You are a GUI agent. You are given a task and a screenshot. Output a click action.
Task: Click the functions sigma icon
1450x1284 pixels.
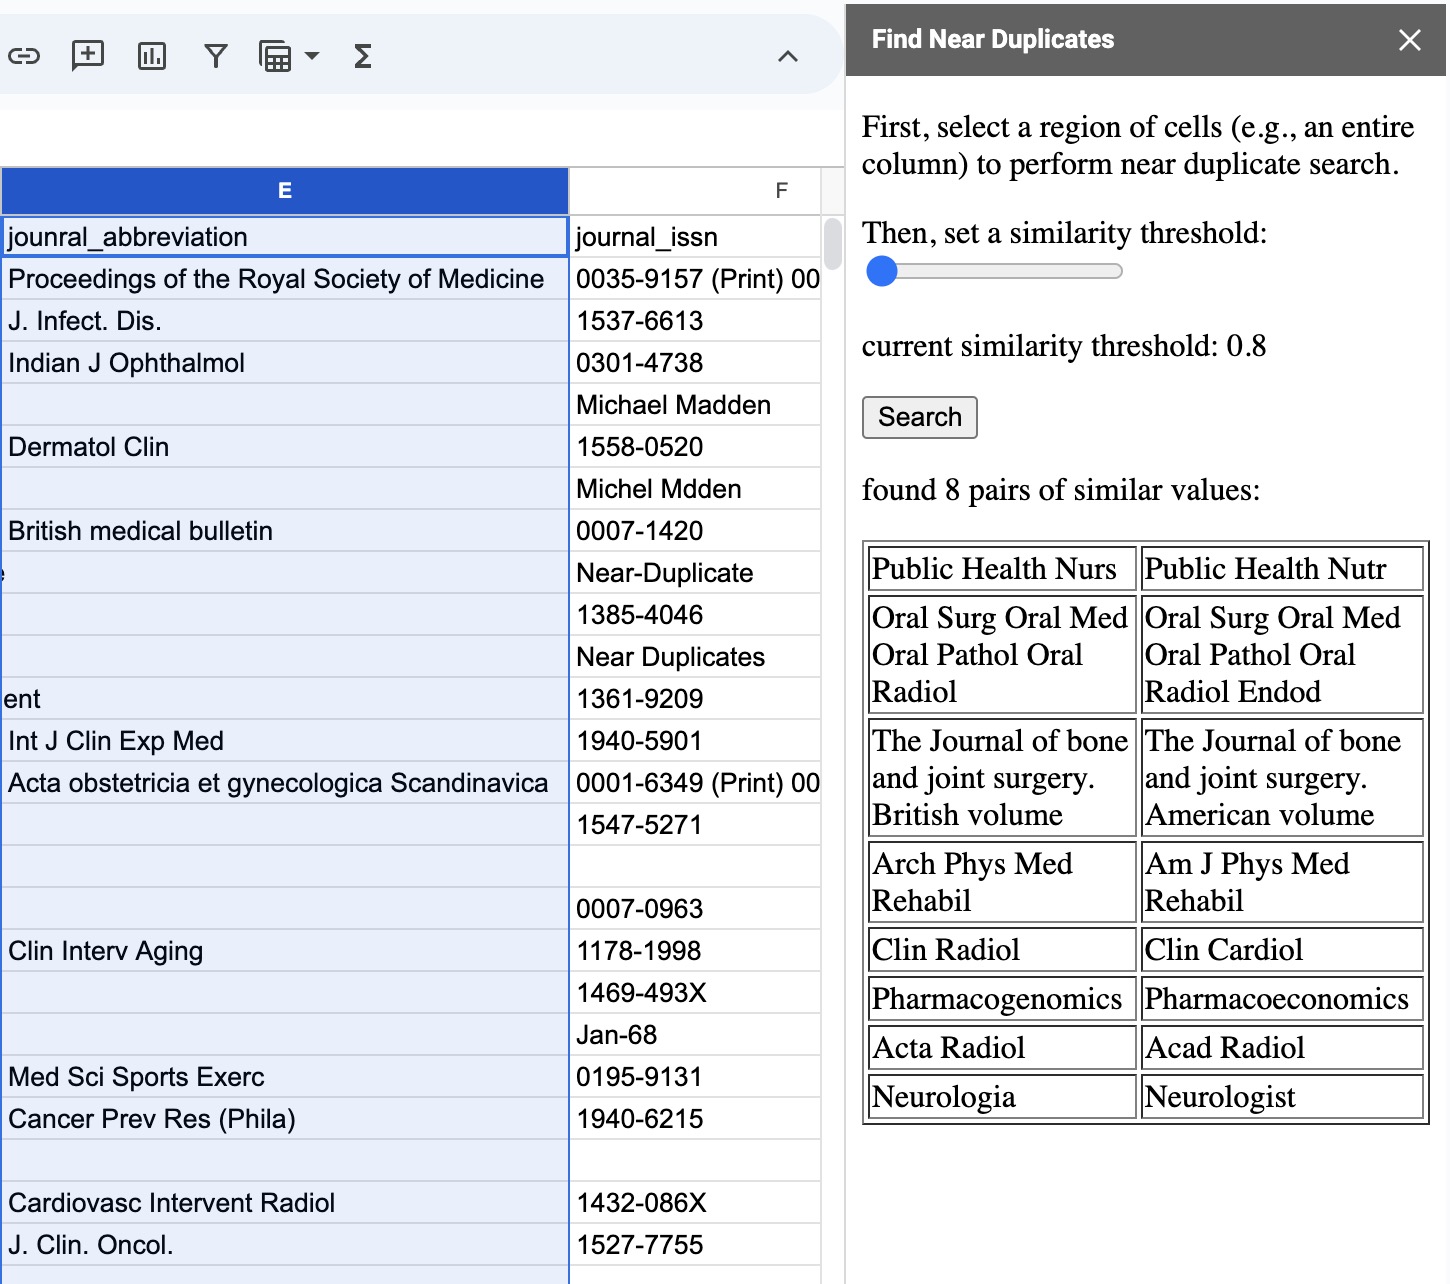tap(363, 56)
